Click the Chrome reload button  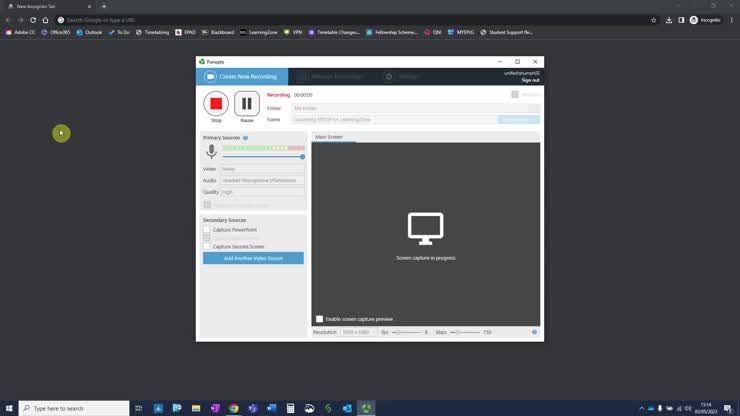(33, 20)
